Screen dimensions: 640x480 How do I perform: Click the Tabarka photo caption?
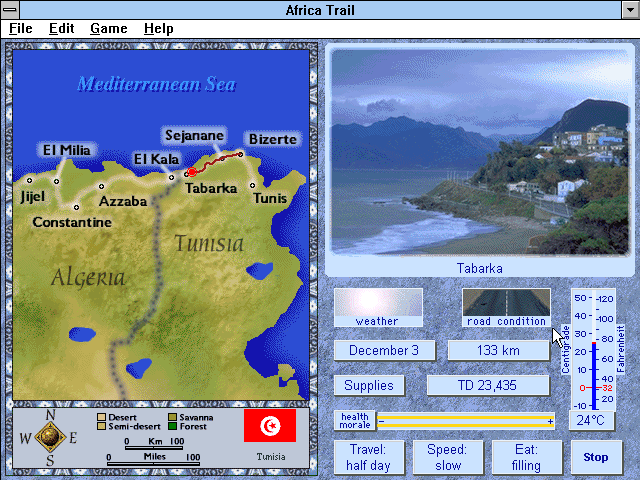(x=480, y=269)
